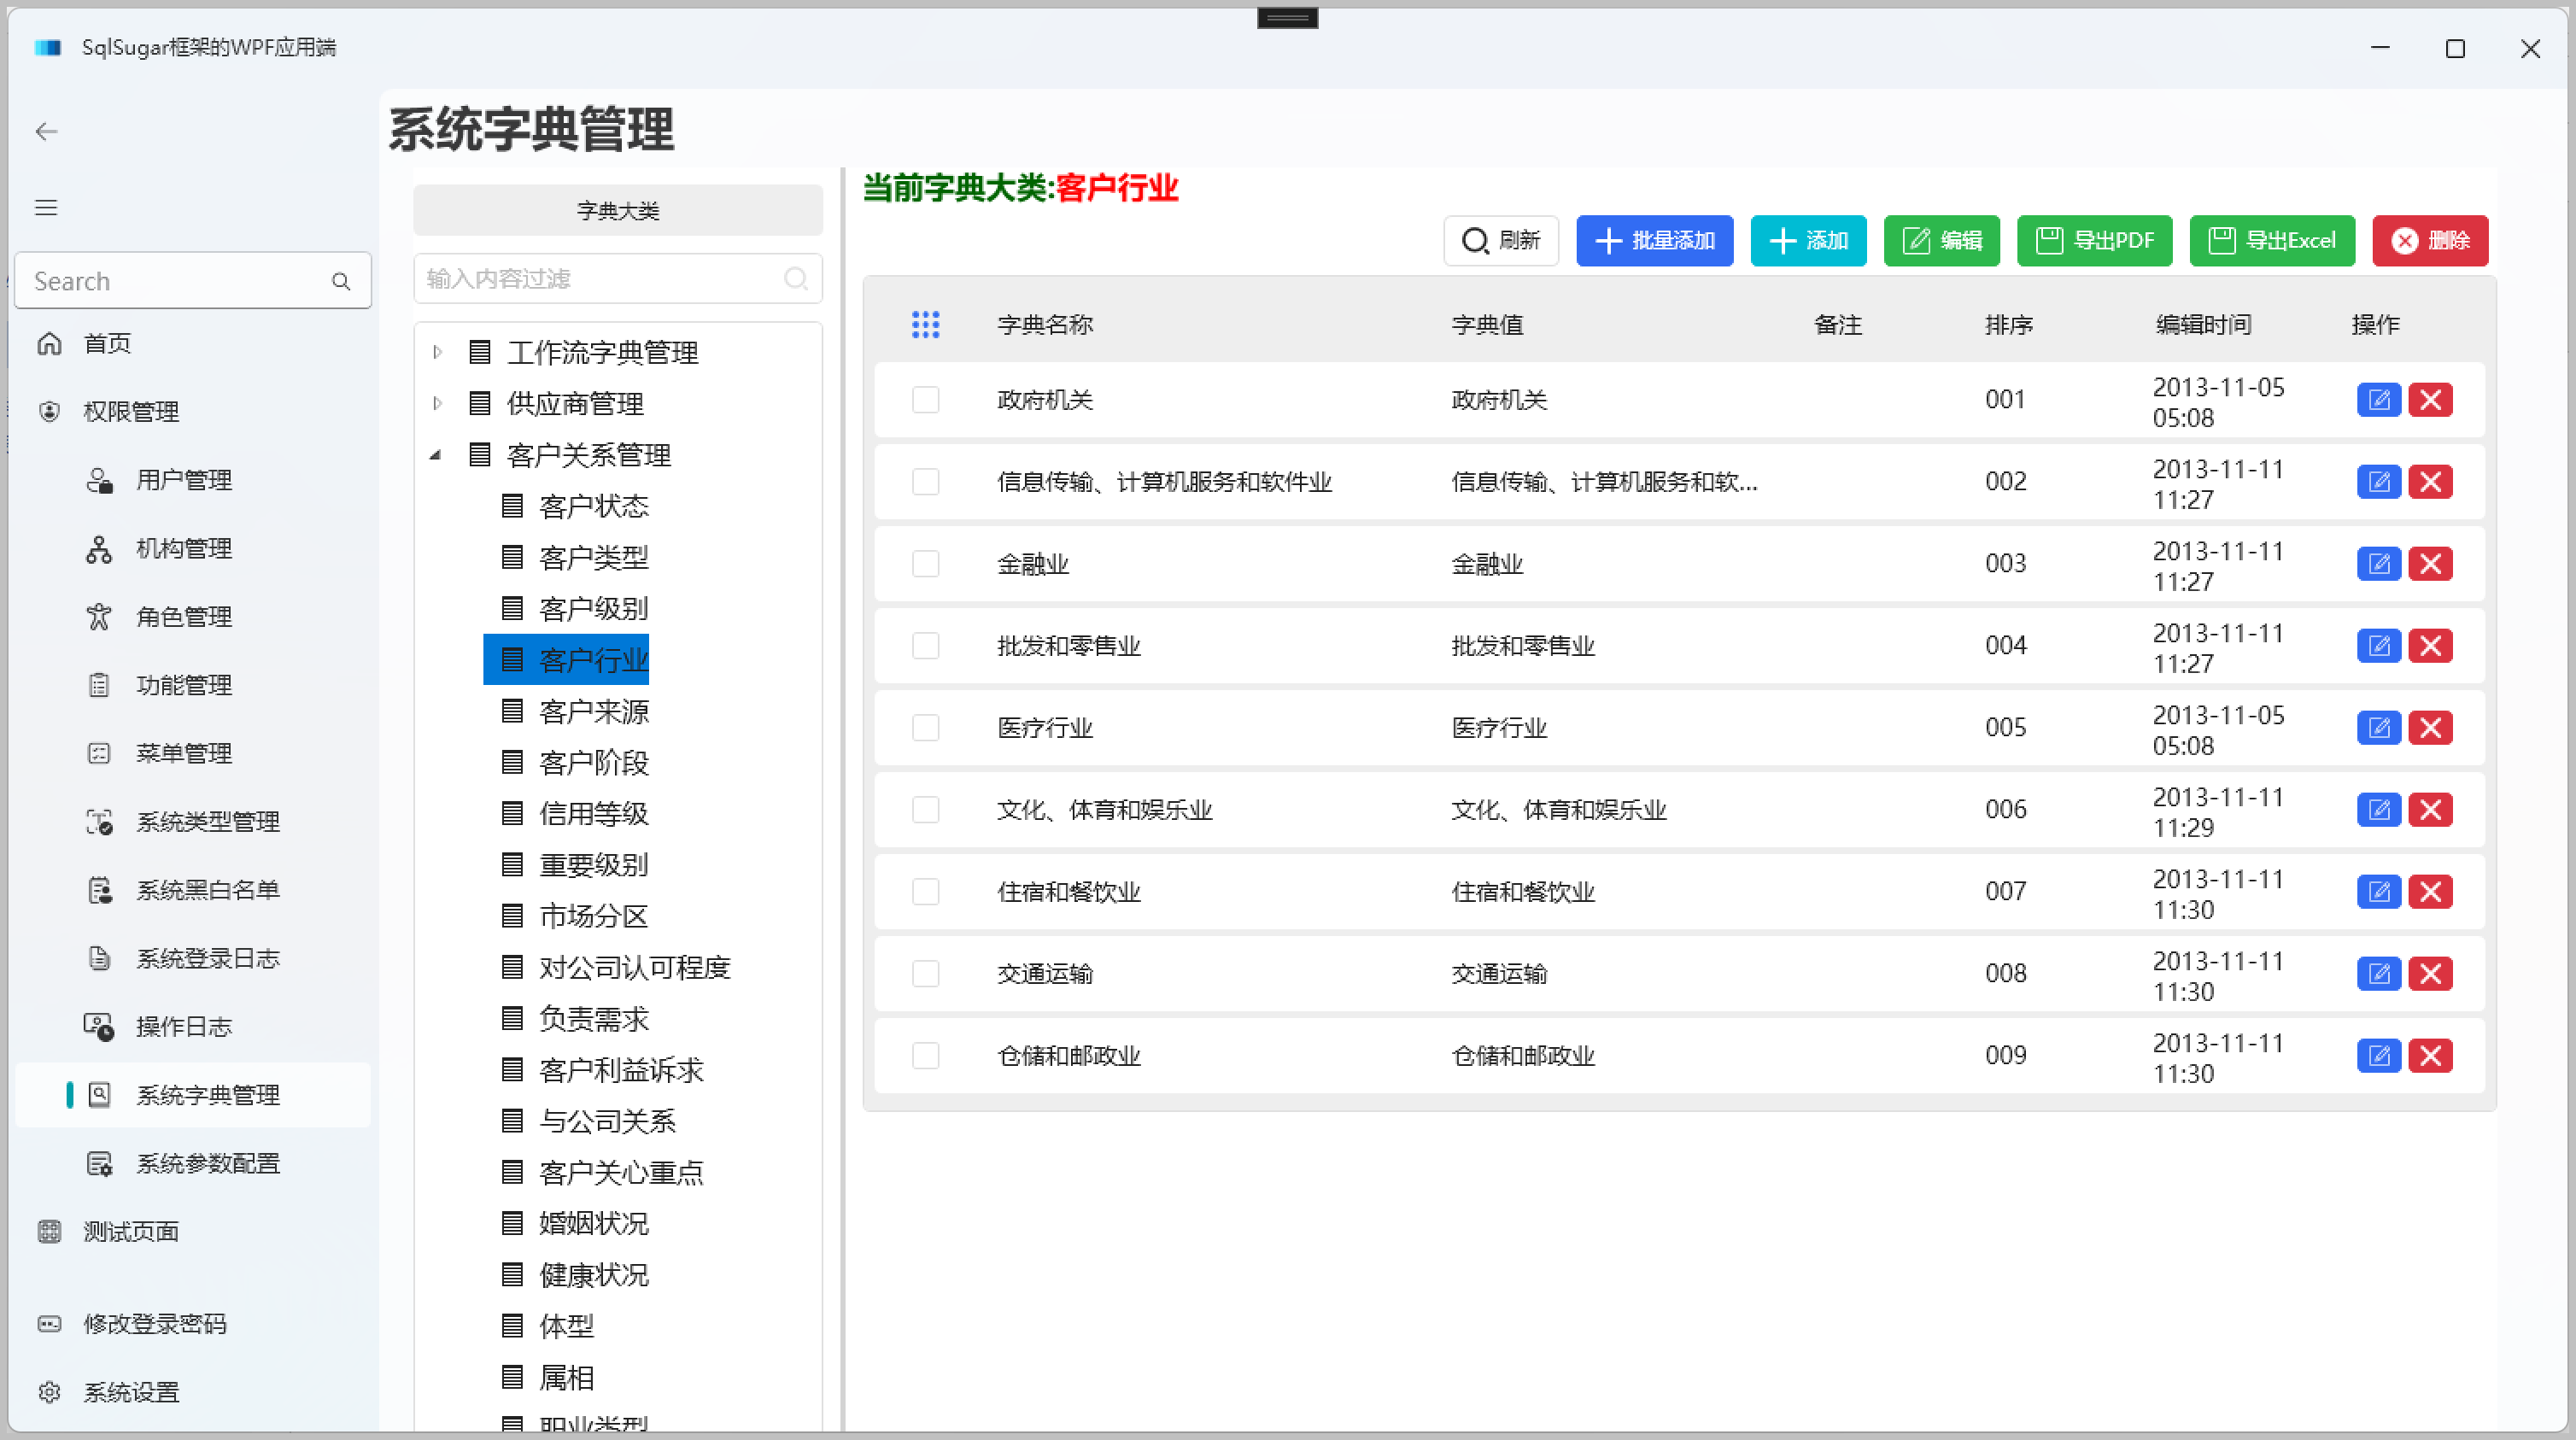This screenshot has height=1440, width=2576.
Task: Go to 首页 in sidebar
Action: pyautogui.click(x=192, y=343)
